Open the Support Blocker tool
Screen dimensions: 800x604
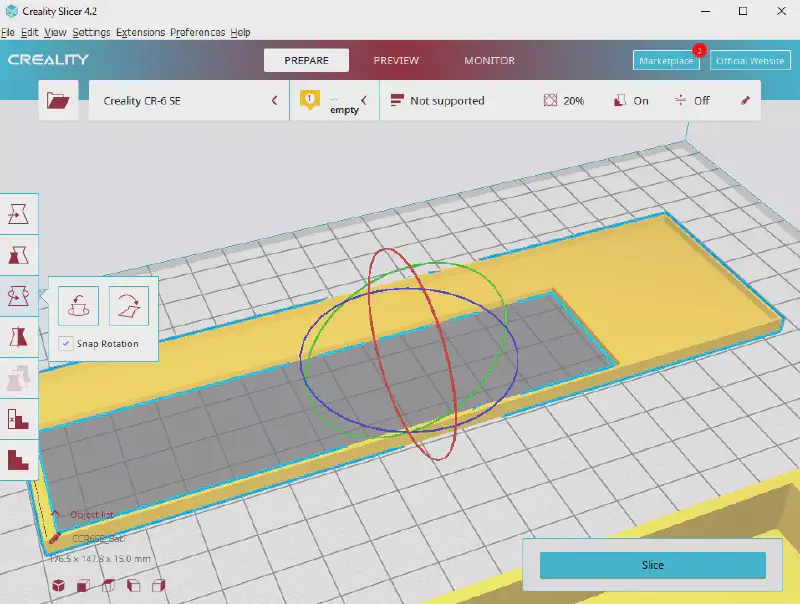coord(19,418)
